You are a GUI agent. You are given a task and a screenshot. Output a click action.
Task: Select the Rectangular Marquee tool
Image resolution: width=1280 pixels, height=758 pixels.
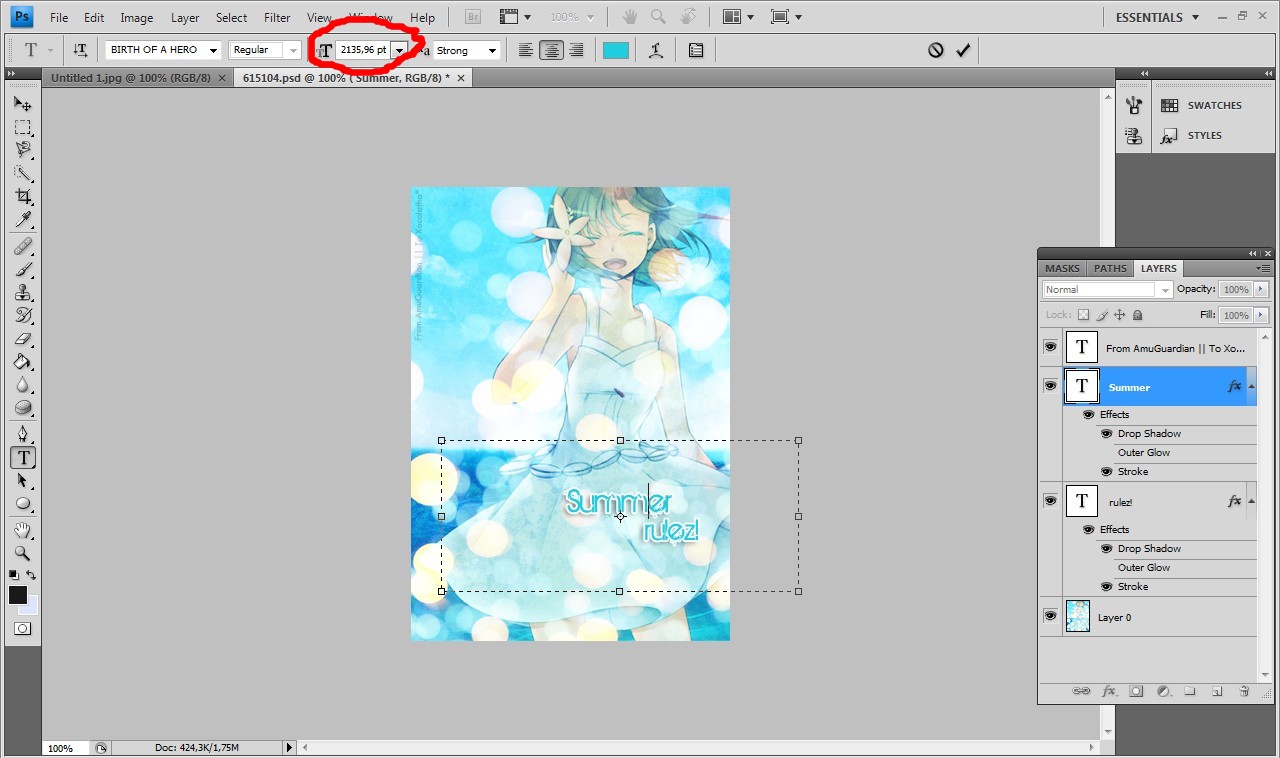tap(23, 128)
